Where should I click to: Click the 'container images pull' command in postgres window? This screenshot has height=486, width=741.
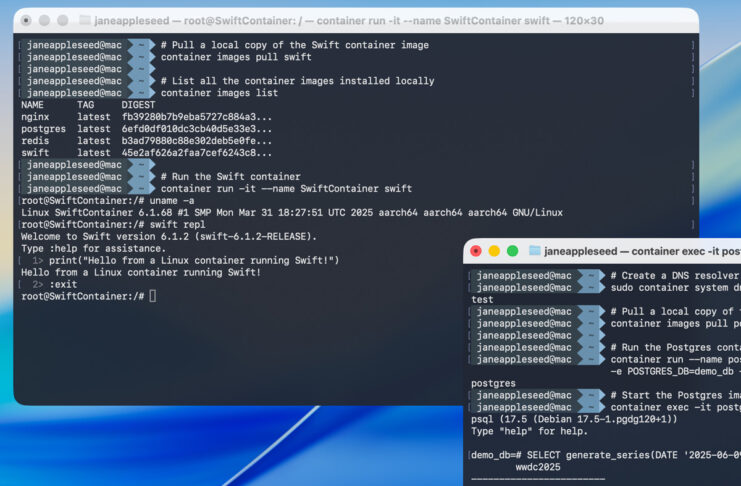click(675, 324)
